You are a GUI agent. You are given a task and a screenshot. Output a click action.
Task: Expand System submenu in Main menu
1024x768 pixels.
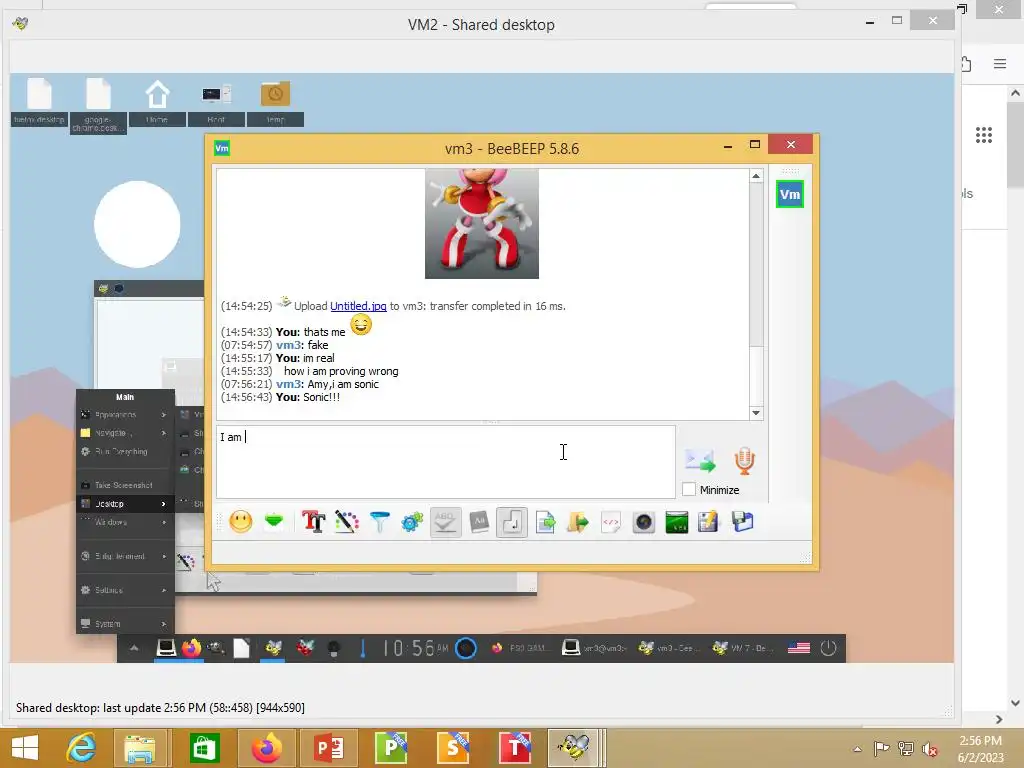[x=125, y=624]
